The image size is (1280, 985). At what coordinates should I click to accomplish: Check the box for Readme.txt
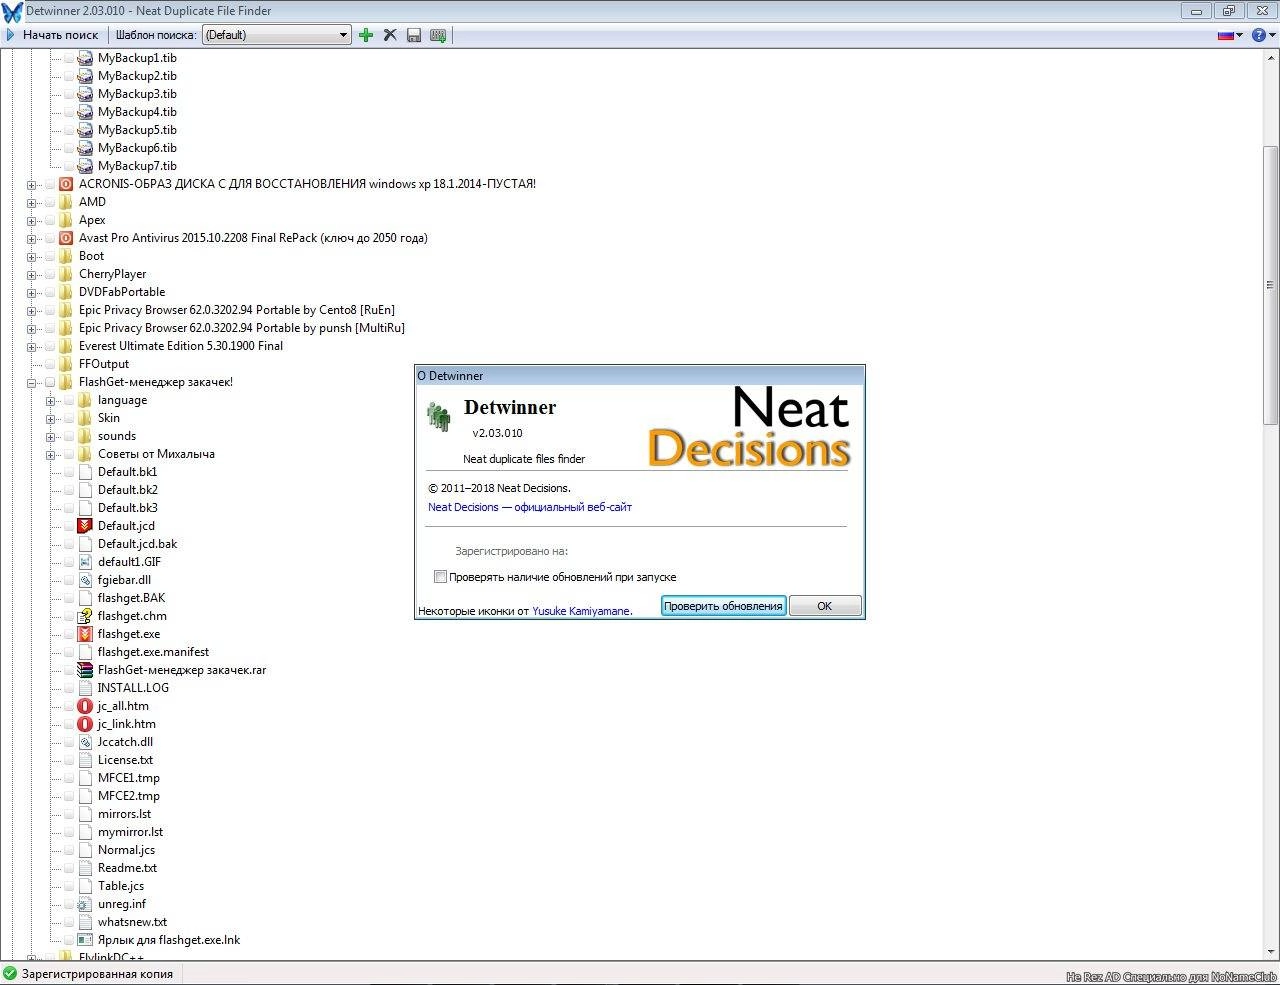point(69,868)
